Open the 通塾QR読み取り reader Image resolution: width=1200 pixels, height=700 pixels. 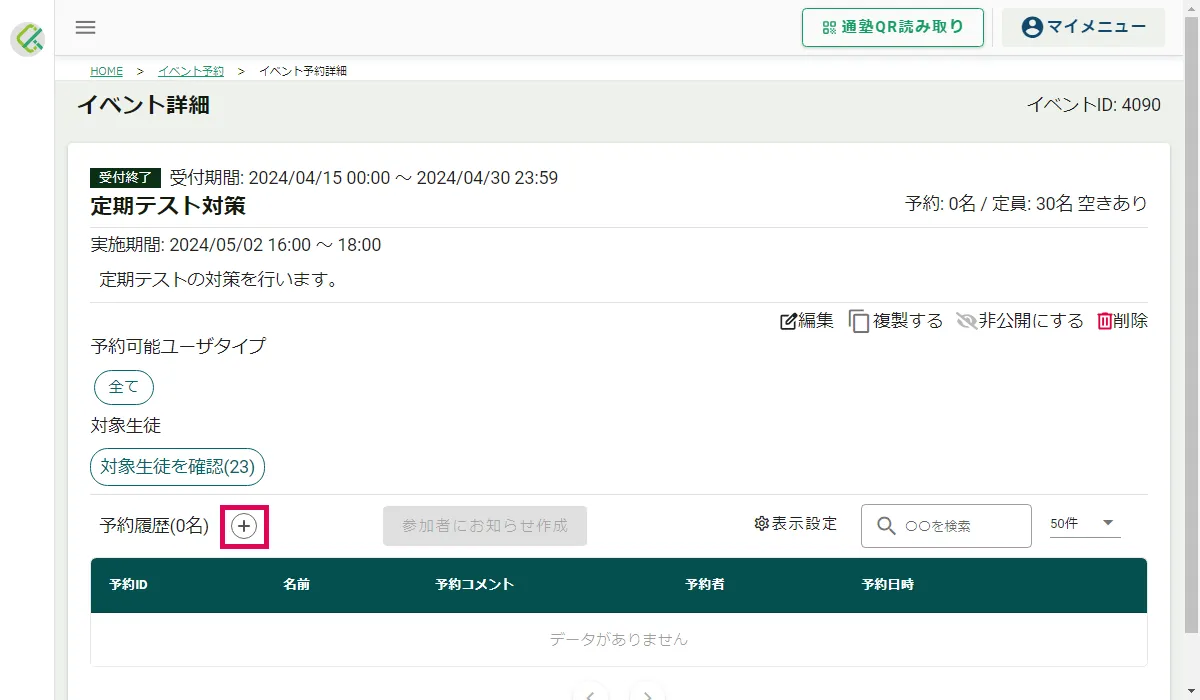point(893,27)
